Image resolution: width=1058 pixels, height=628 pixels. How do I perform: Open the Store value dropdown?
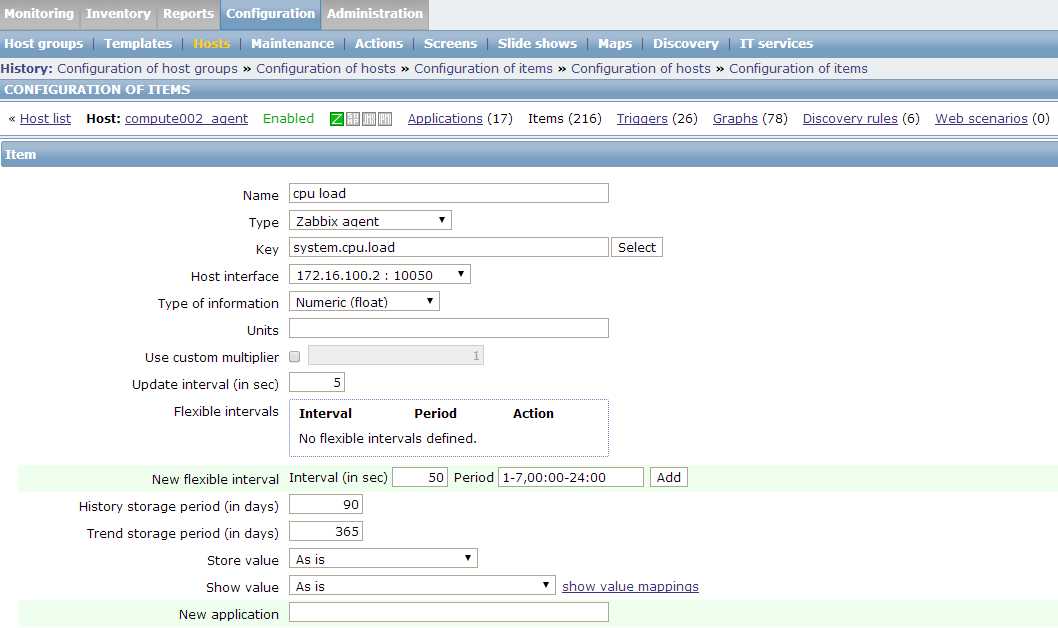tap(383, 559)
